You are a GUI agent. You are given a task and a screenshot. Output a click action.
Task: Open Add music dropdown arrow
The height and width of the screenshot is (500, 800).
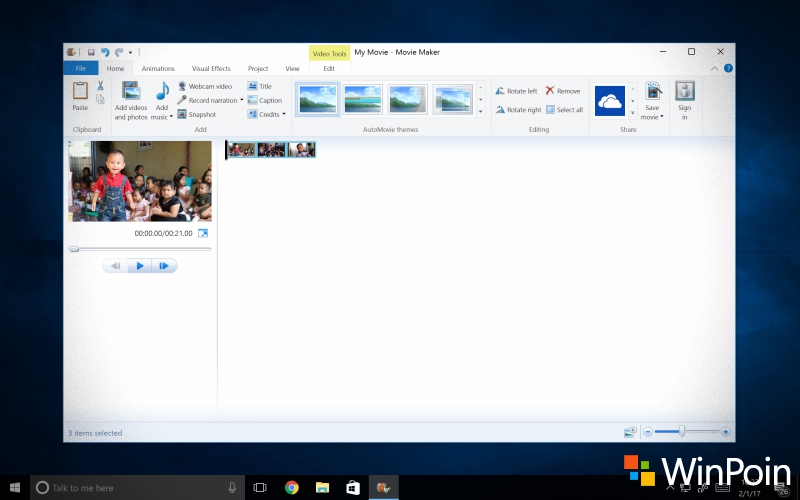tap(171, 116)
